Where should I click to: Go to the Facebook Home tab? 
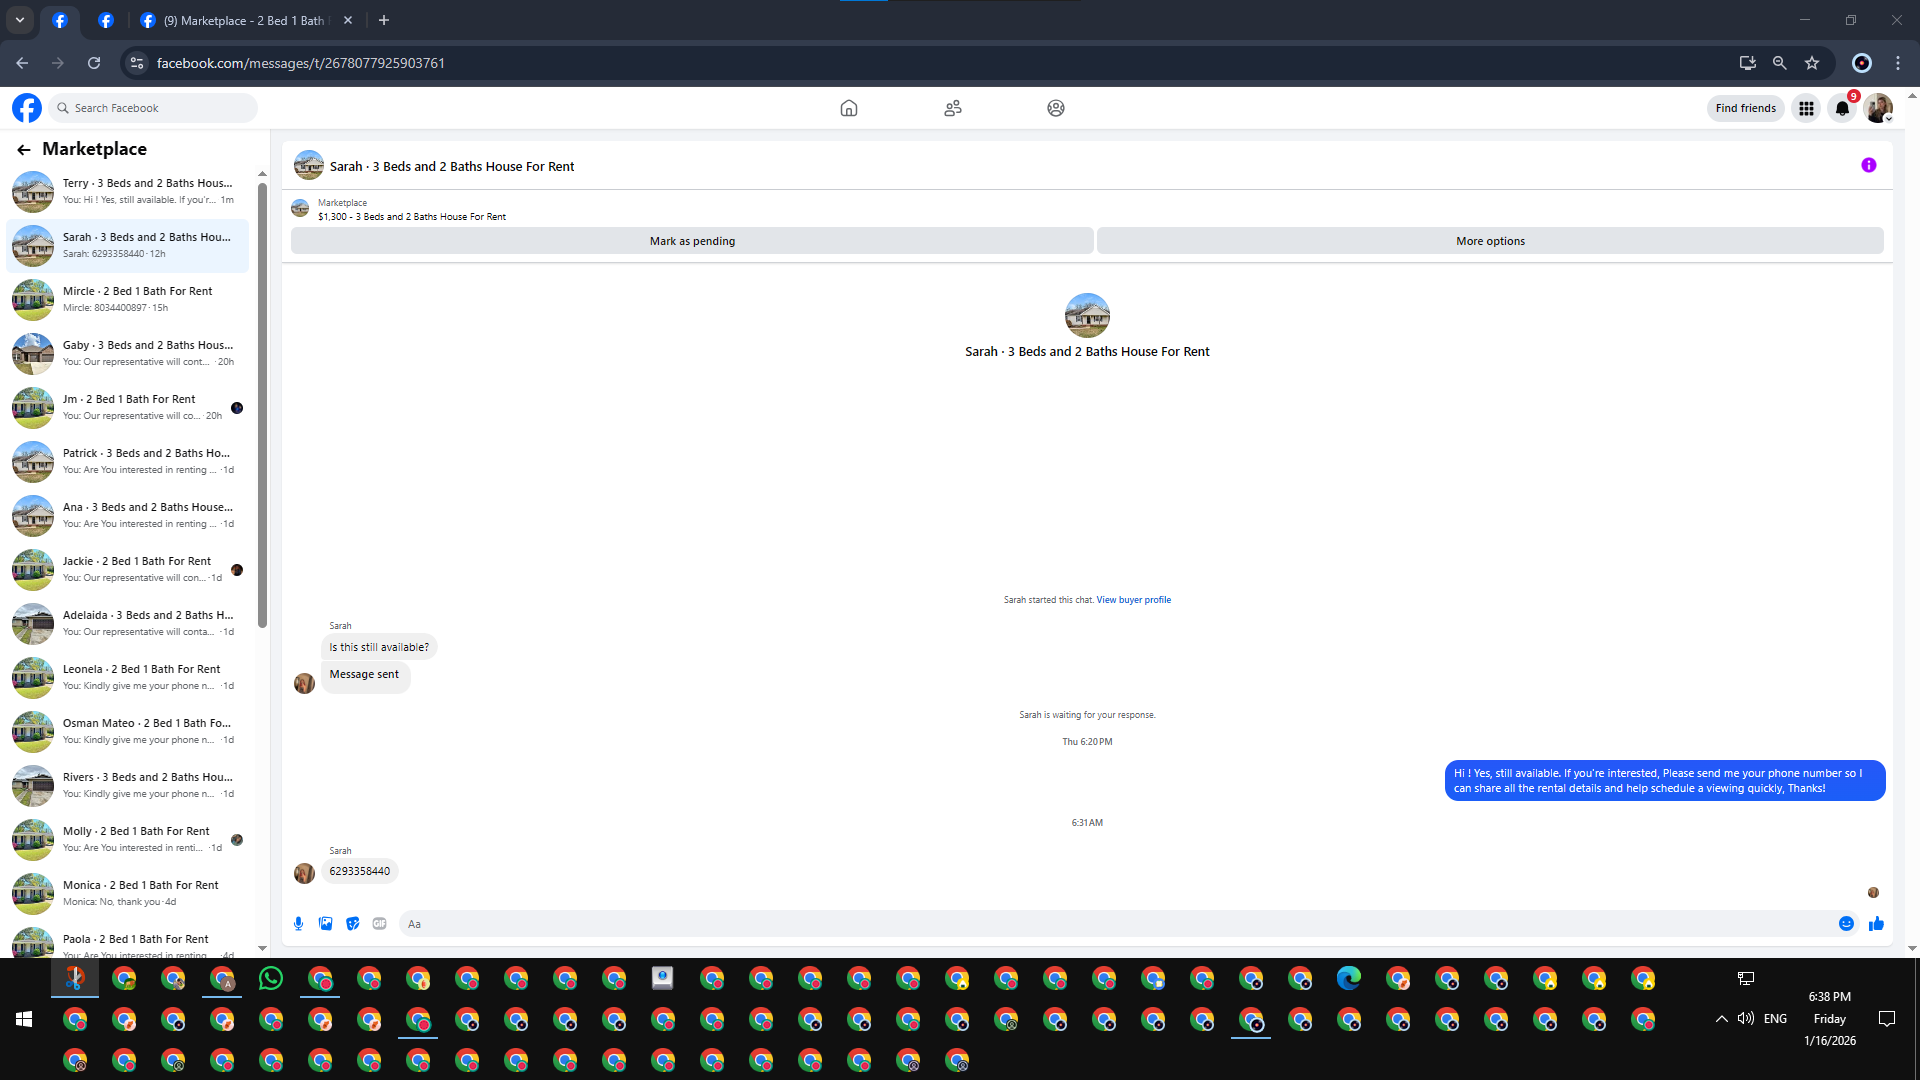(848, 108)
